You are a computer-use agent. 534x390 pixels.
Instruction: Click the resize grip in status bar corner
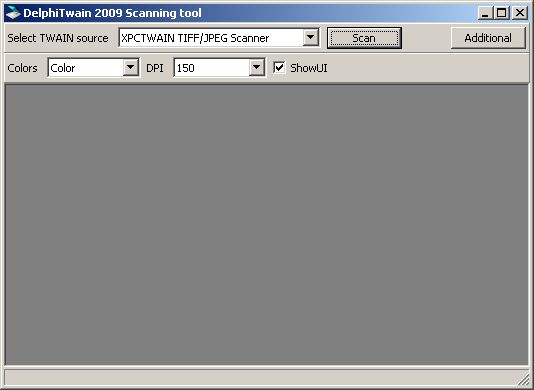(523, 379)
